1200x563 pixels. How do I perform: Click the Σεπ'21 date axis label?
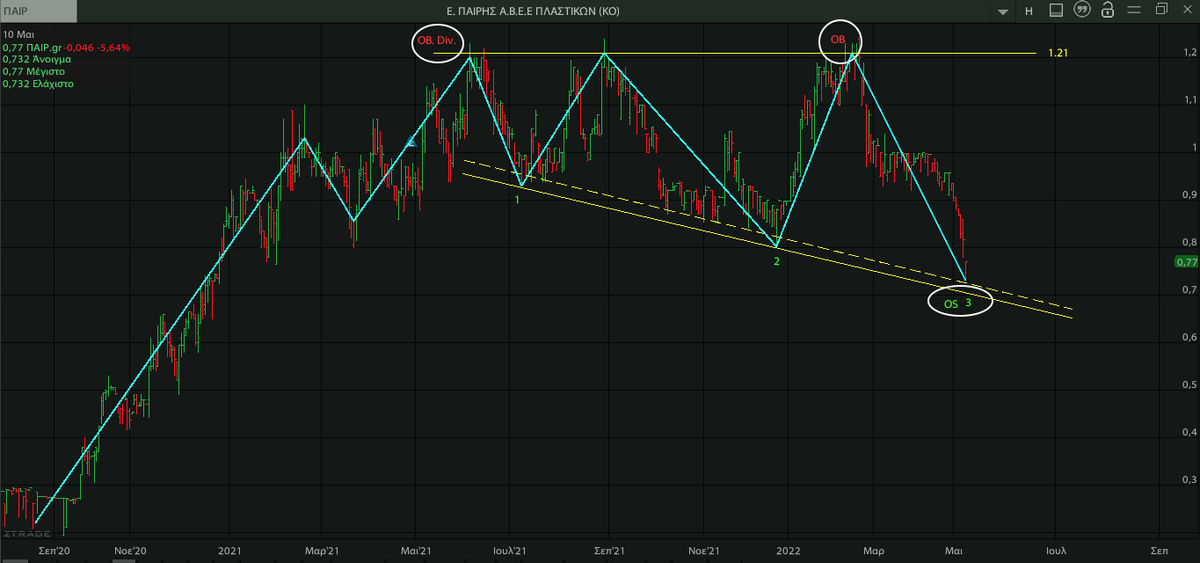[x=609, y=550]
